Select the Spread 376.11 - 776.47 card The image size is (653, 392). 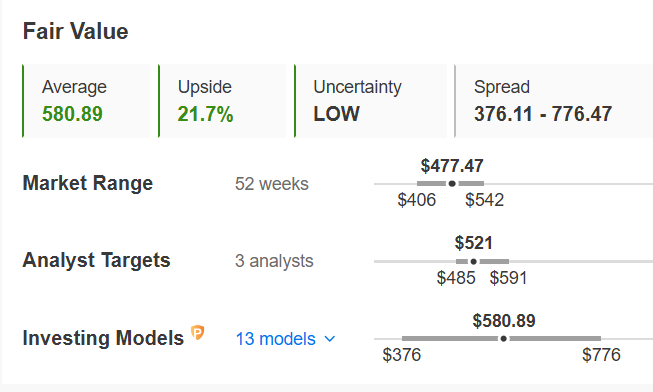click(554, 101)
